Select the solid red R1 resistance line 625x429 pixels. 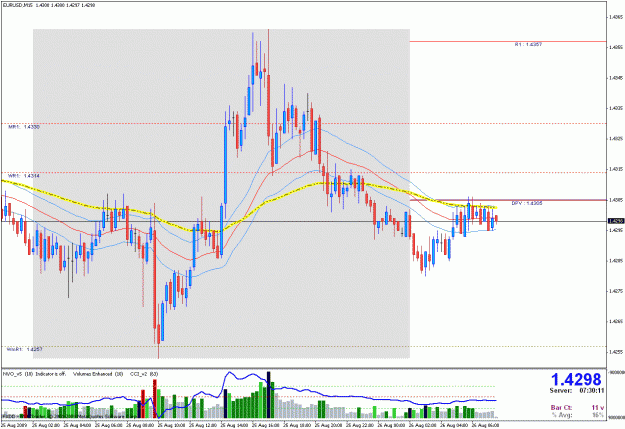[x=507, y=41]
